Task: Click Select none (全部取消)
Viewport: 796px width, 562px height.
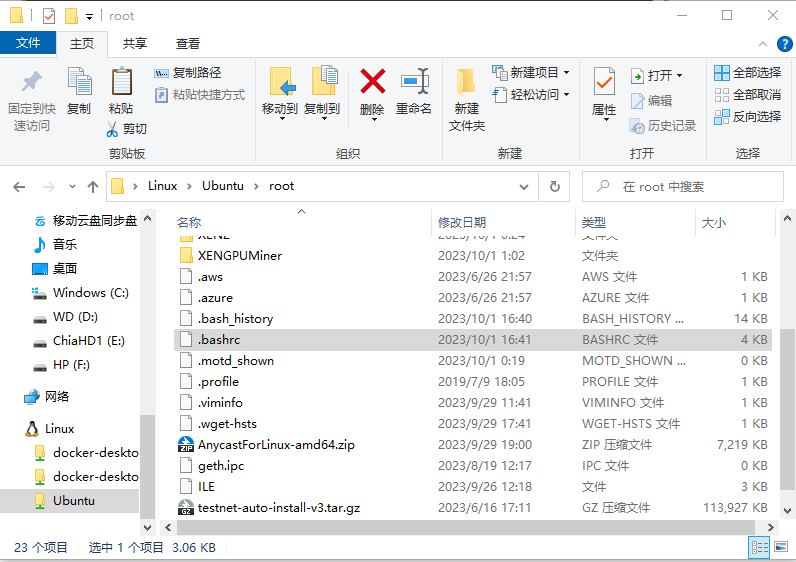Action: 747,94
